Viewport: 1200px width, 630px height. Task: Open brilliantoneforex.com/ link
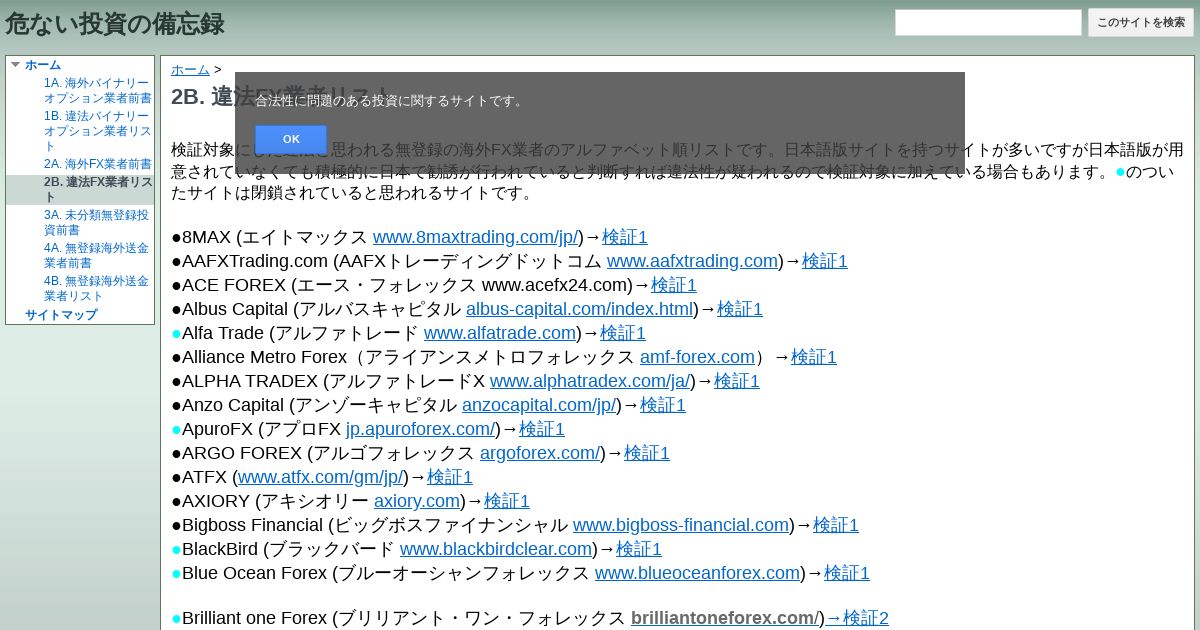725,618
